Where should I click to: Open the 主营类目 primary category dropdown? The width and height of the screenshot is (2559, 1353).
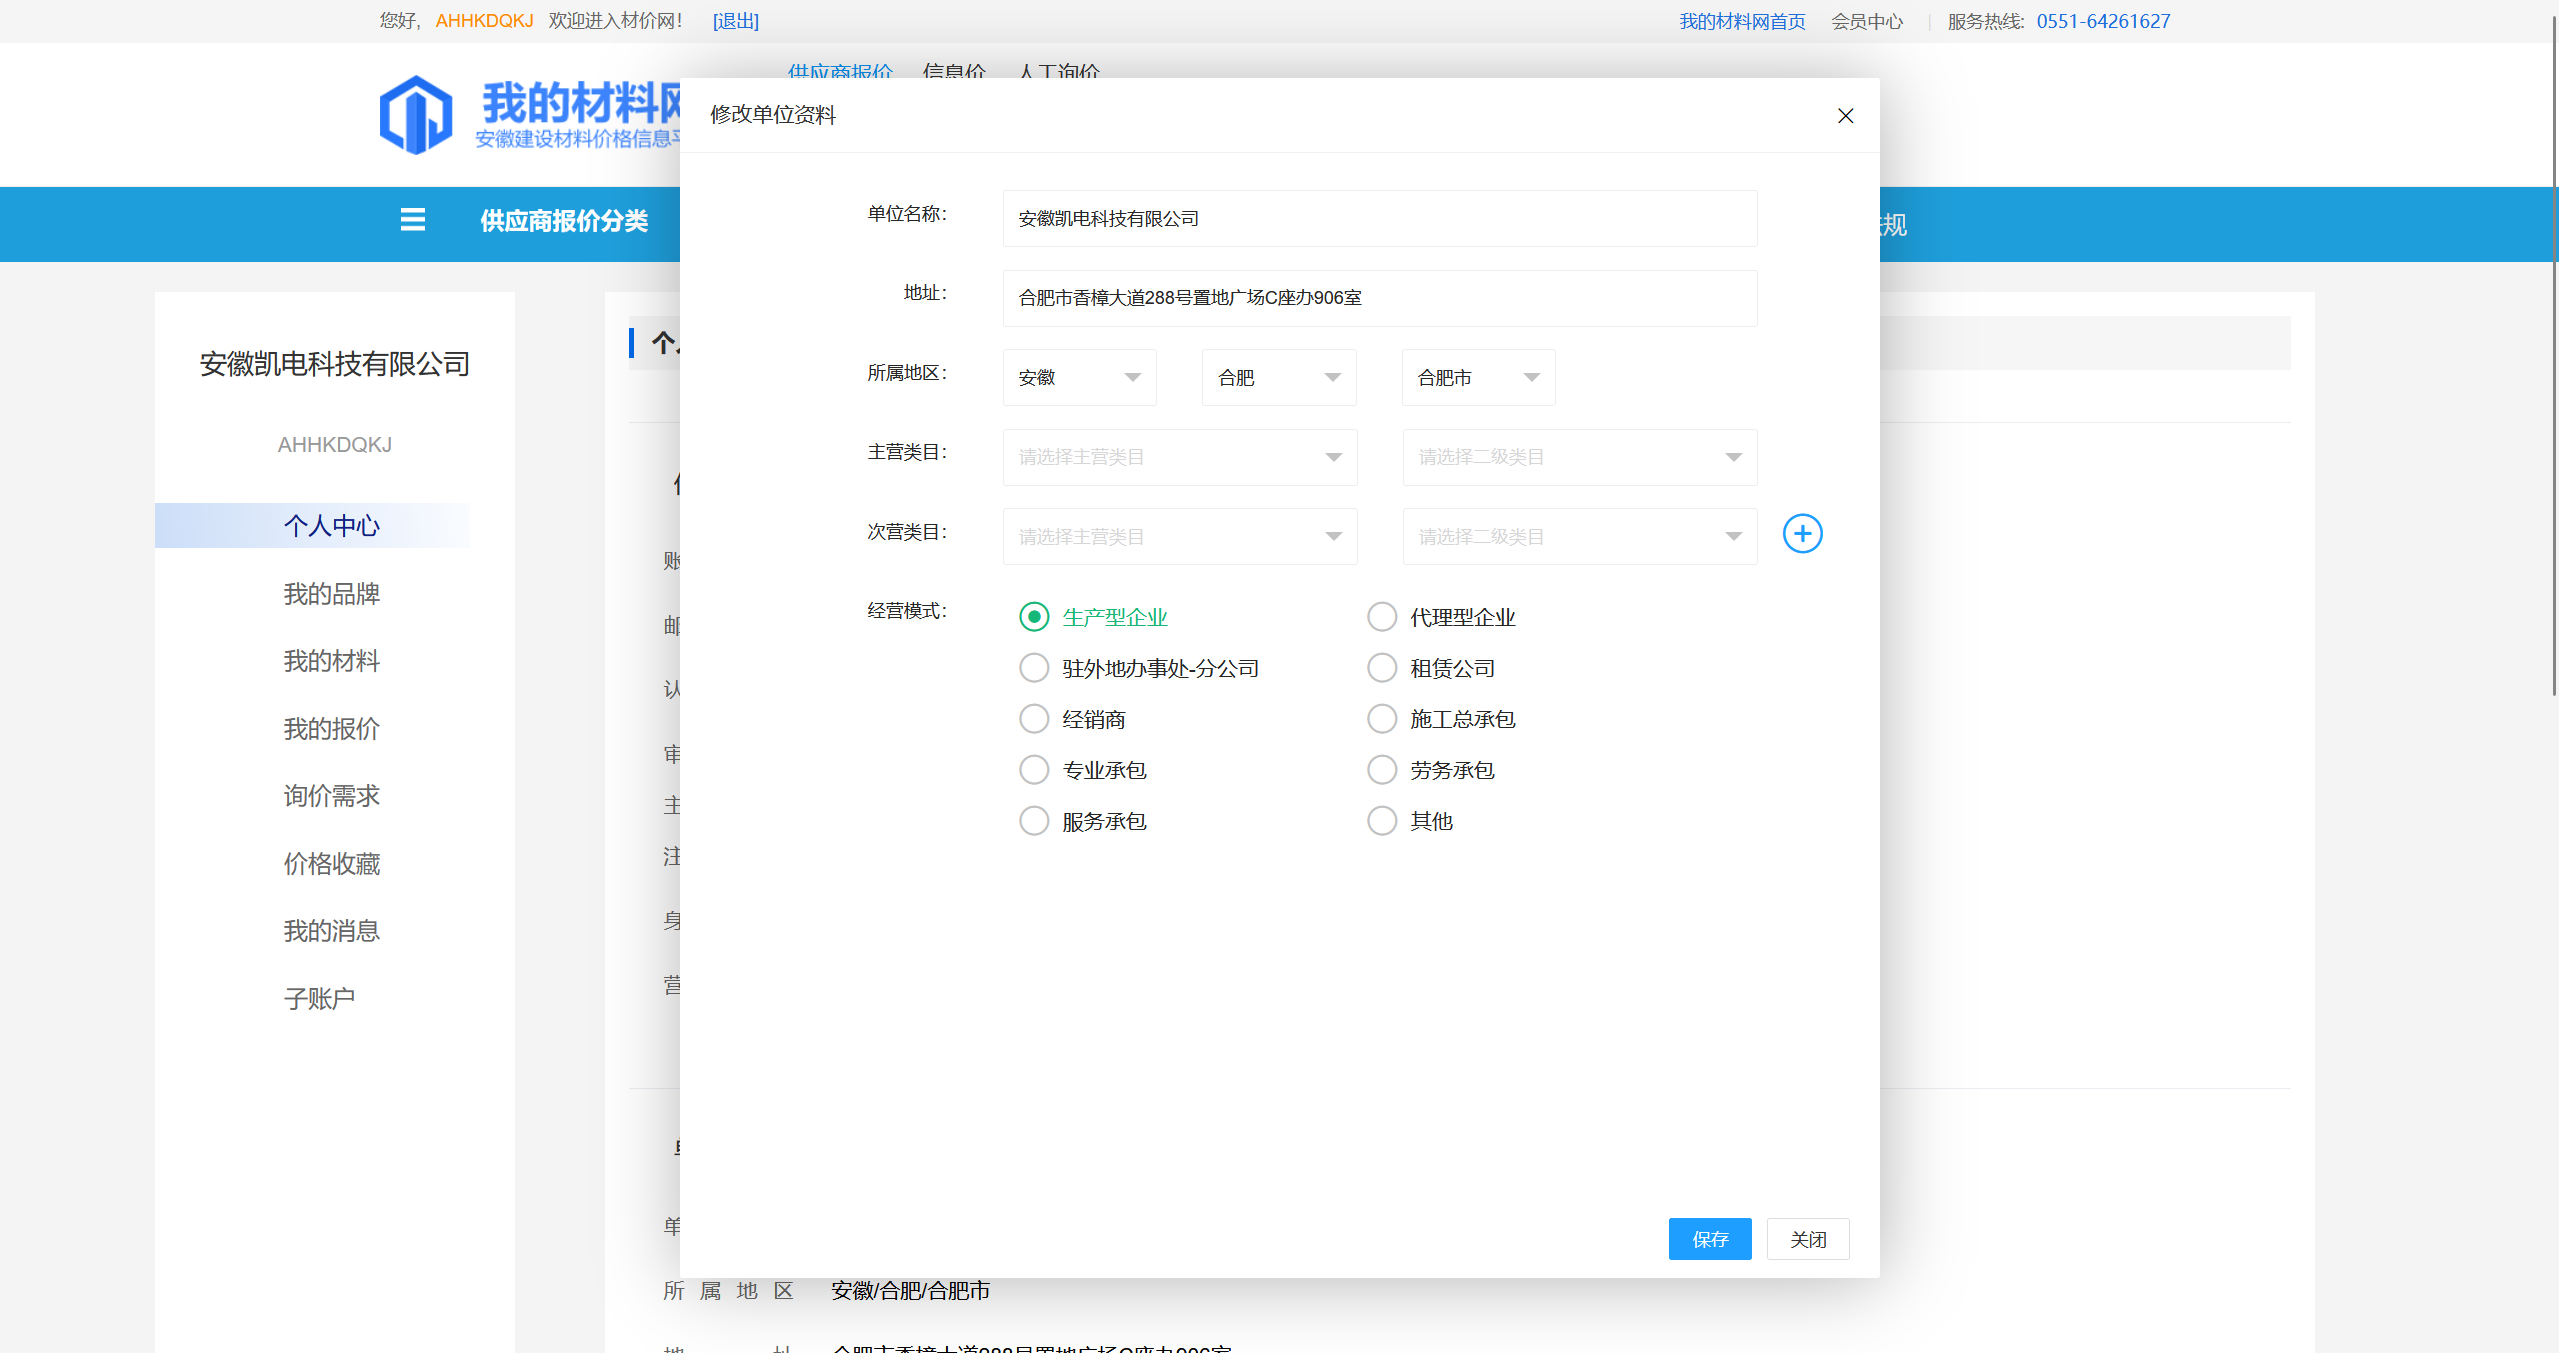[1179, 458]
